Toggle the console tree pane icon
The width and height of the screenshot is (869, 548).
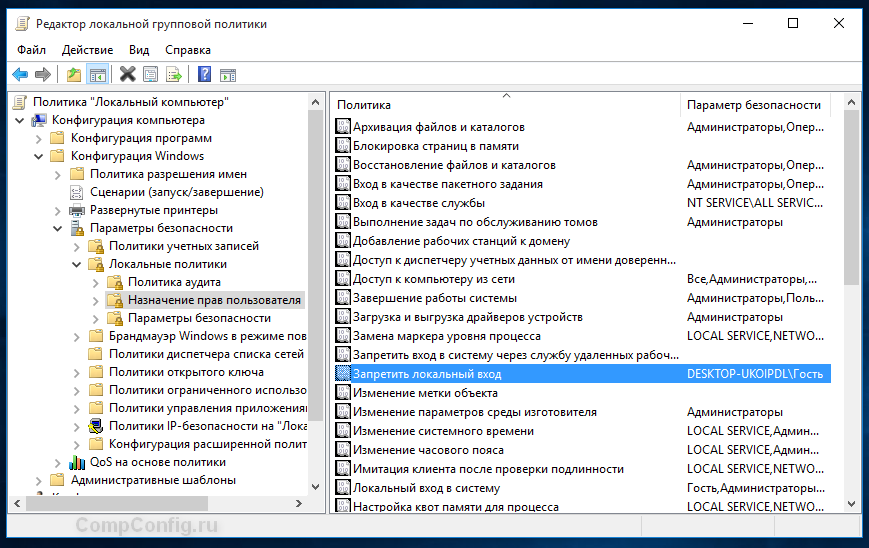point(98,74)
